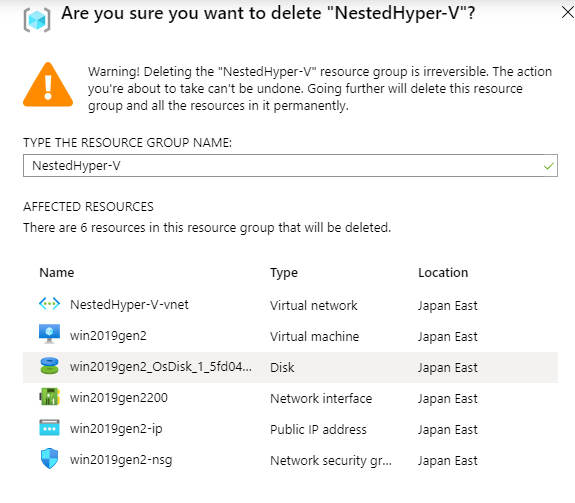Click the resource group name text field
Screen dimensions: 575x503
click(290, 166)
